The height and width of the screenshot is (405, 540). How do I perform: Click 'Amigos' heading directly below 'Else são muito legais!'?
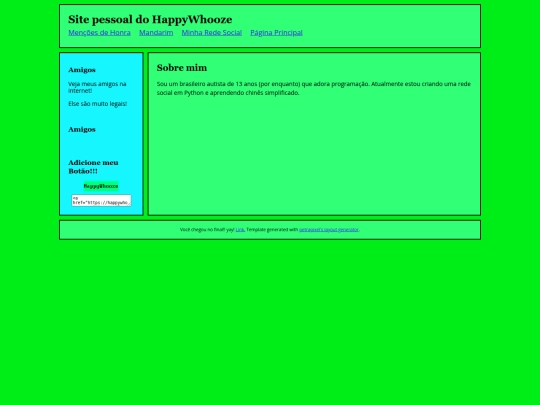point(82,129)
